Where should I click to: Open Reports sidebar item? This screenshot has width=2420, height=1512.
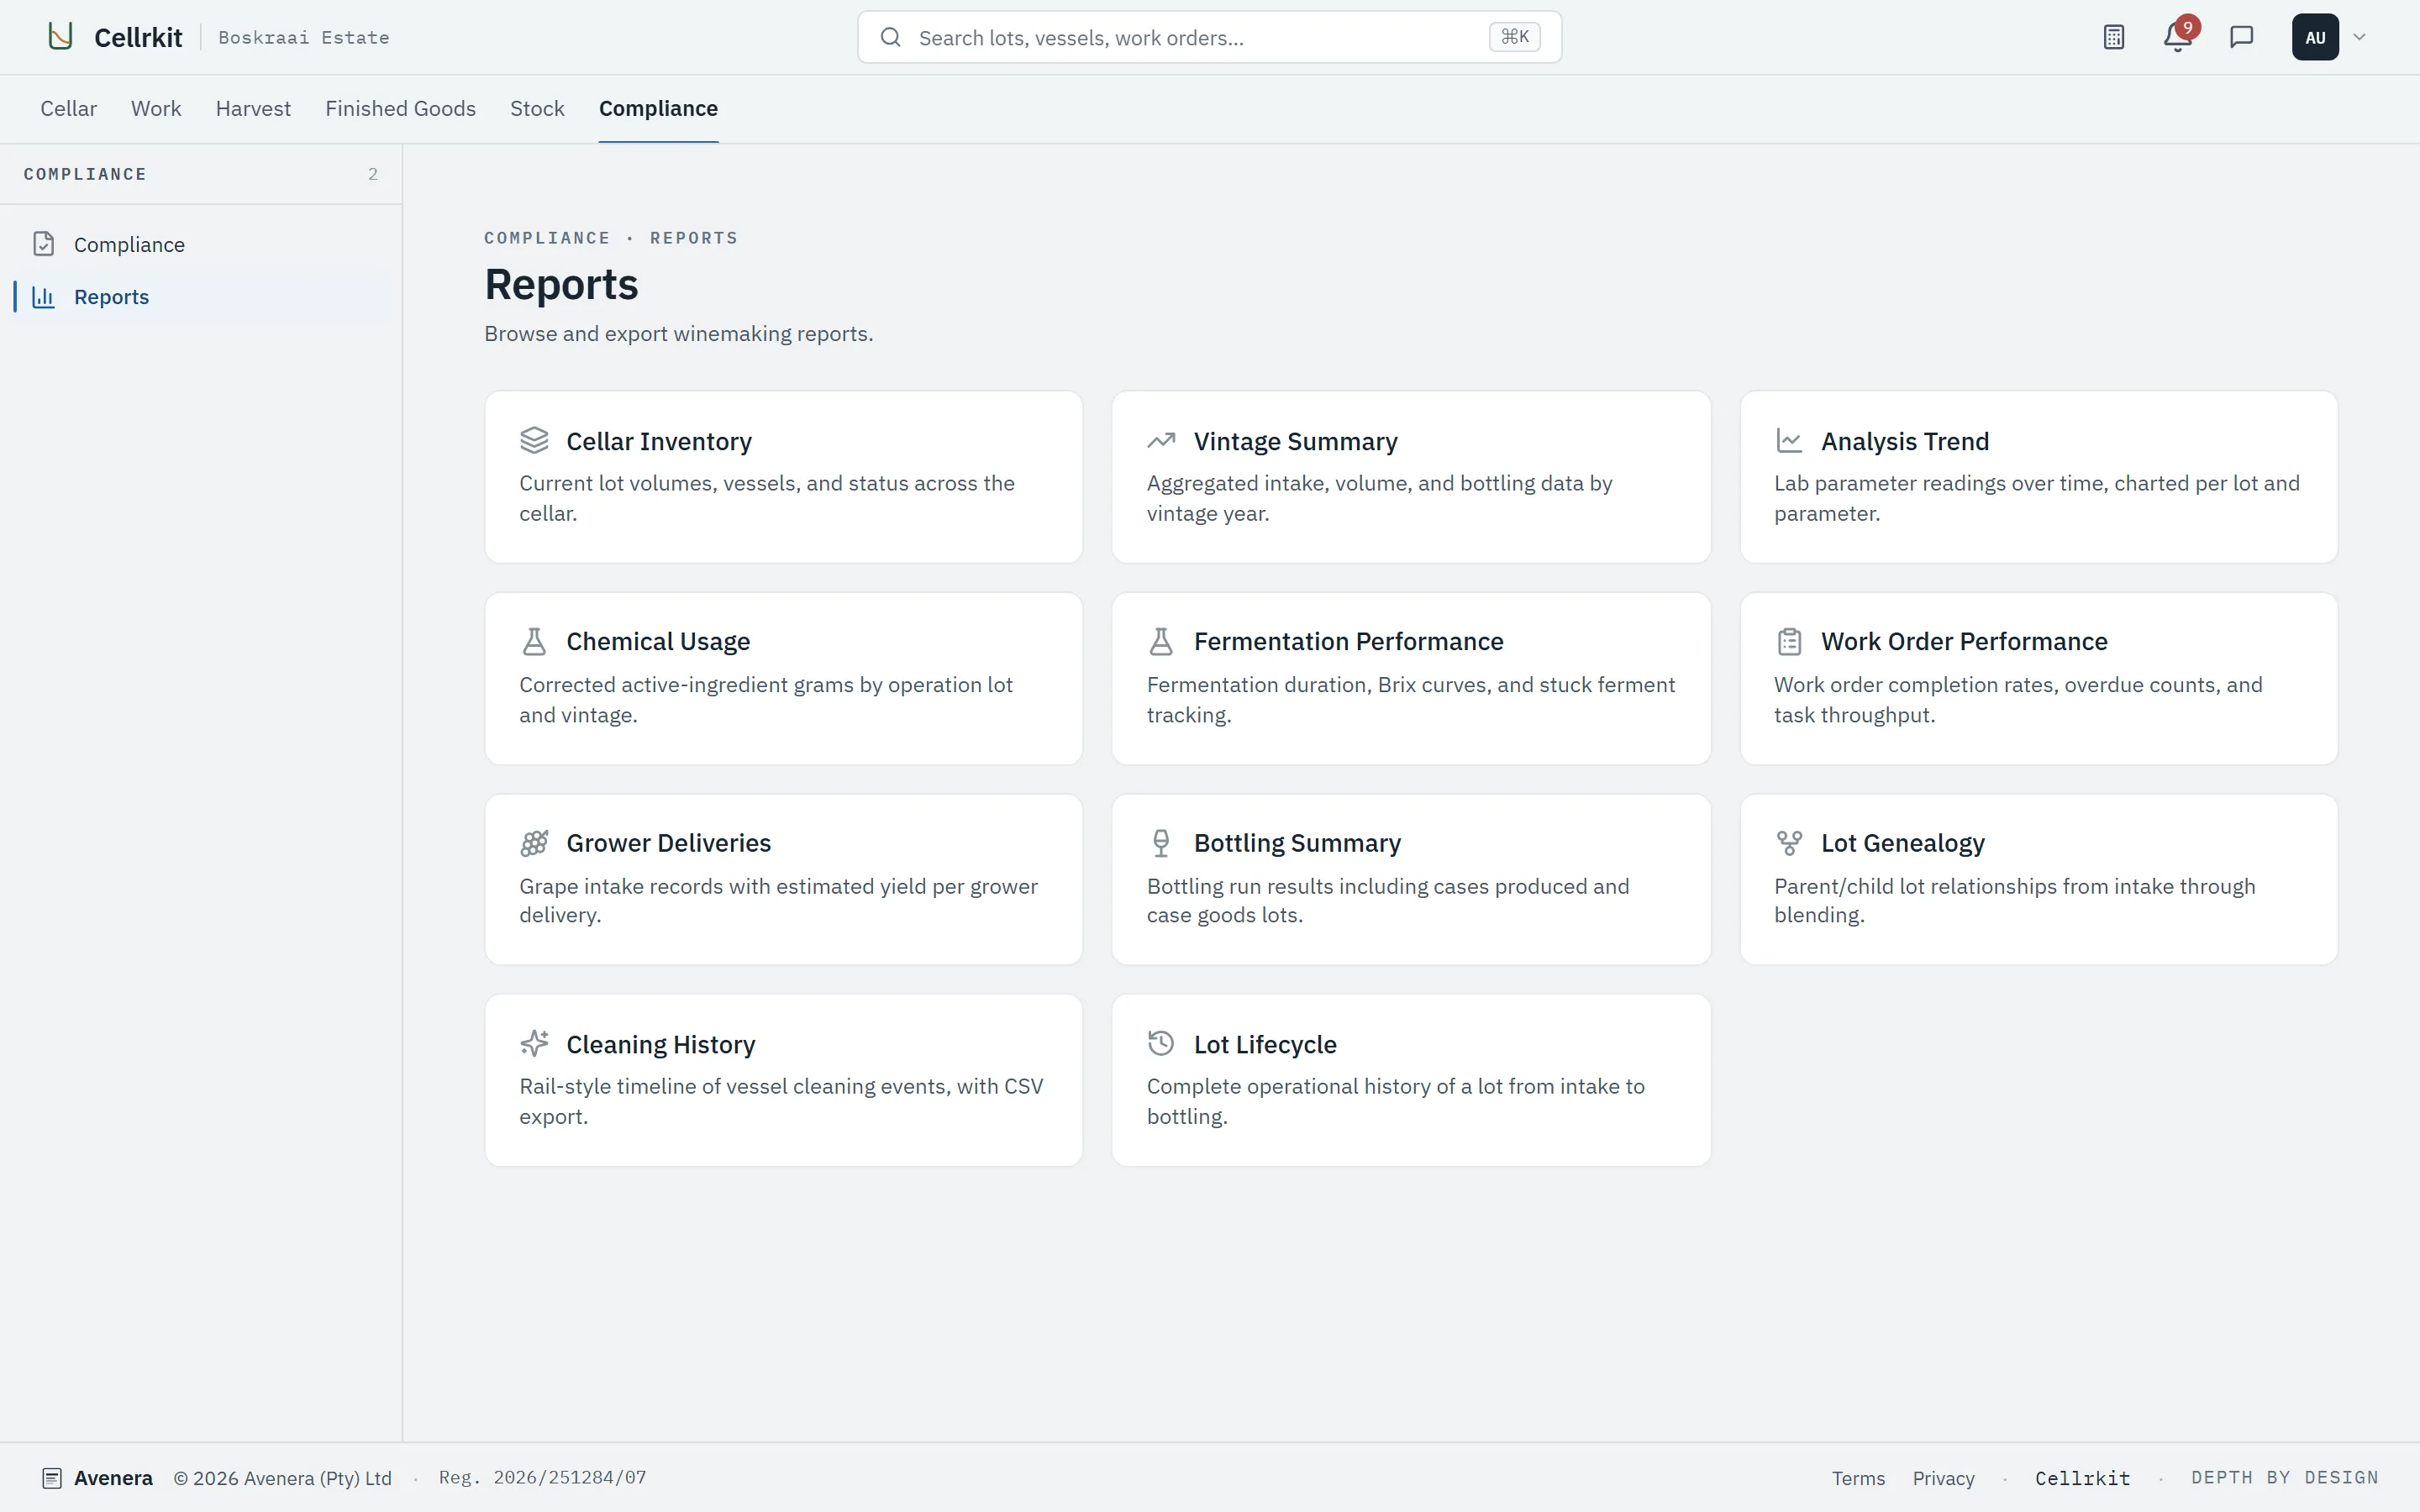point(200,297)
